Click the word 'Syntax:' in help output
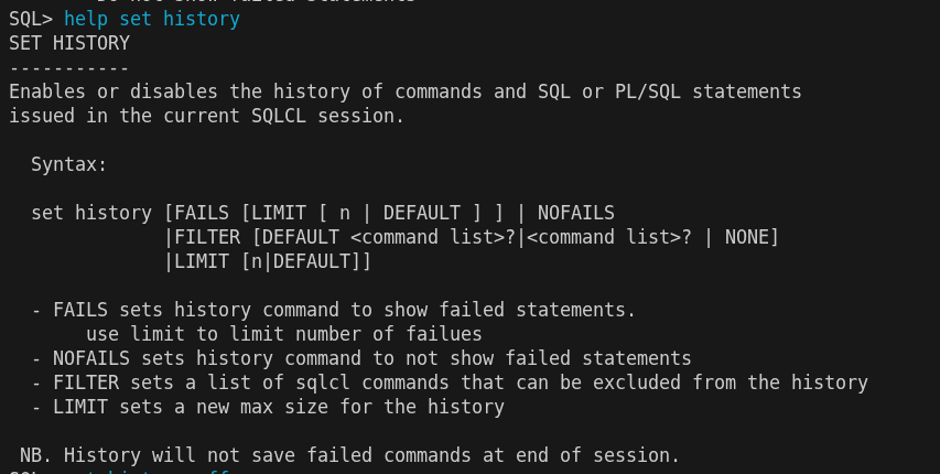940x474 pixels. (69, 164)
